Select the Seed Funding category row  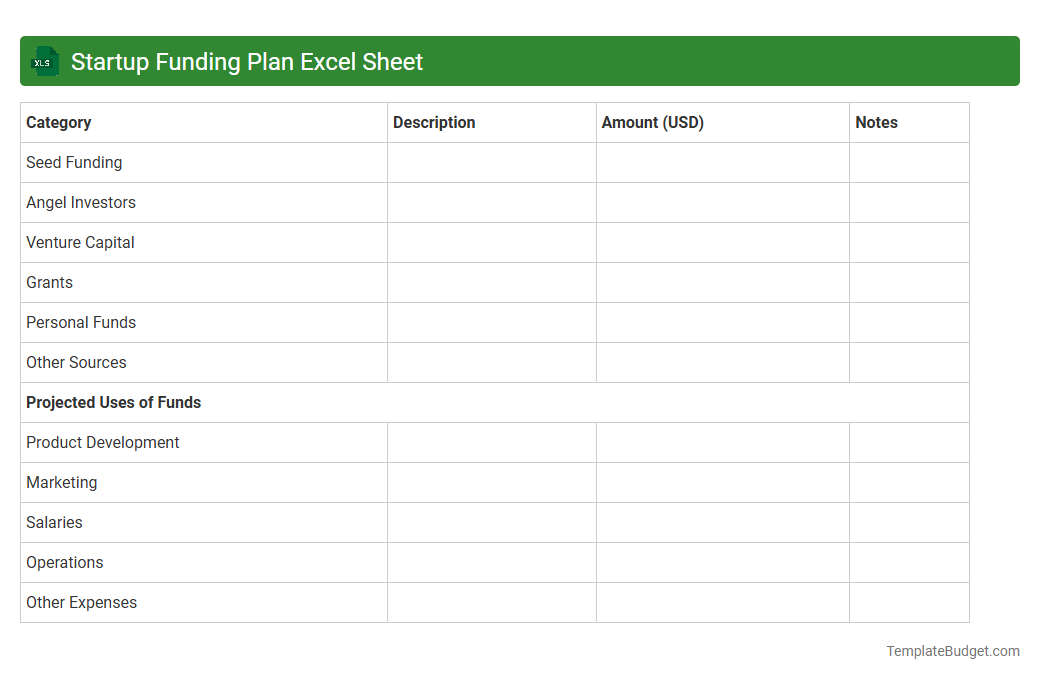click(x=74, y=162)
